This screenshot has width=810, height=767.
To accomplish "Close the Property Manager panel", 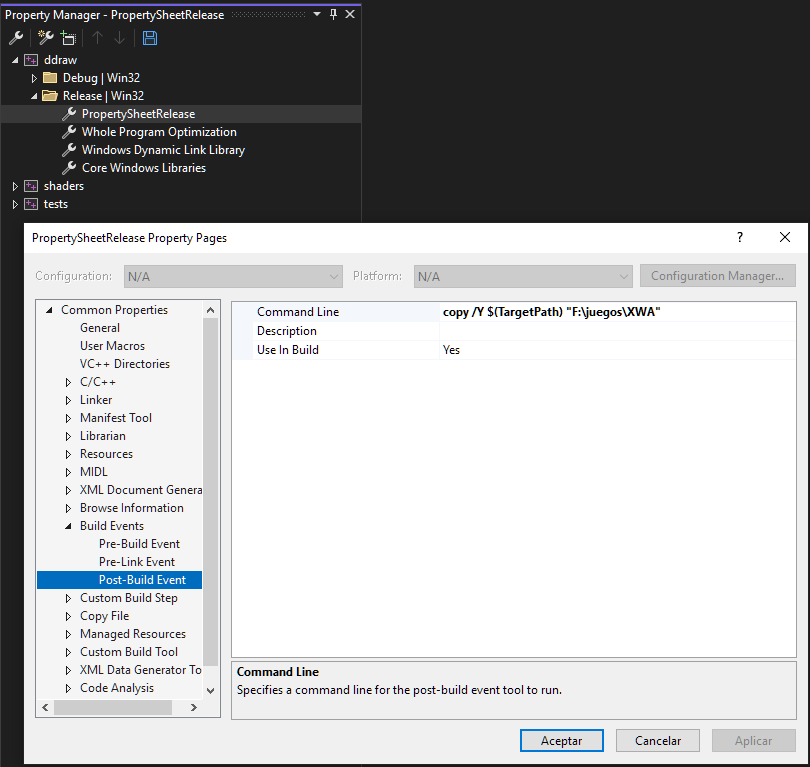I will click(350, 14).
